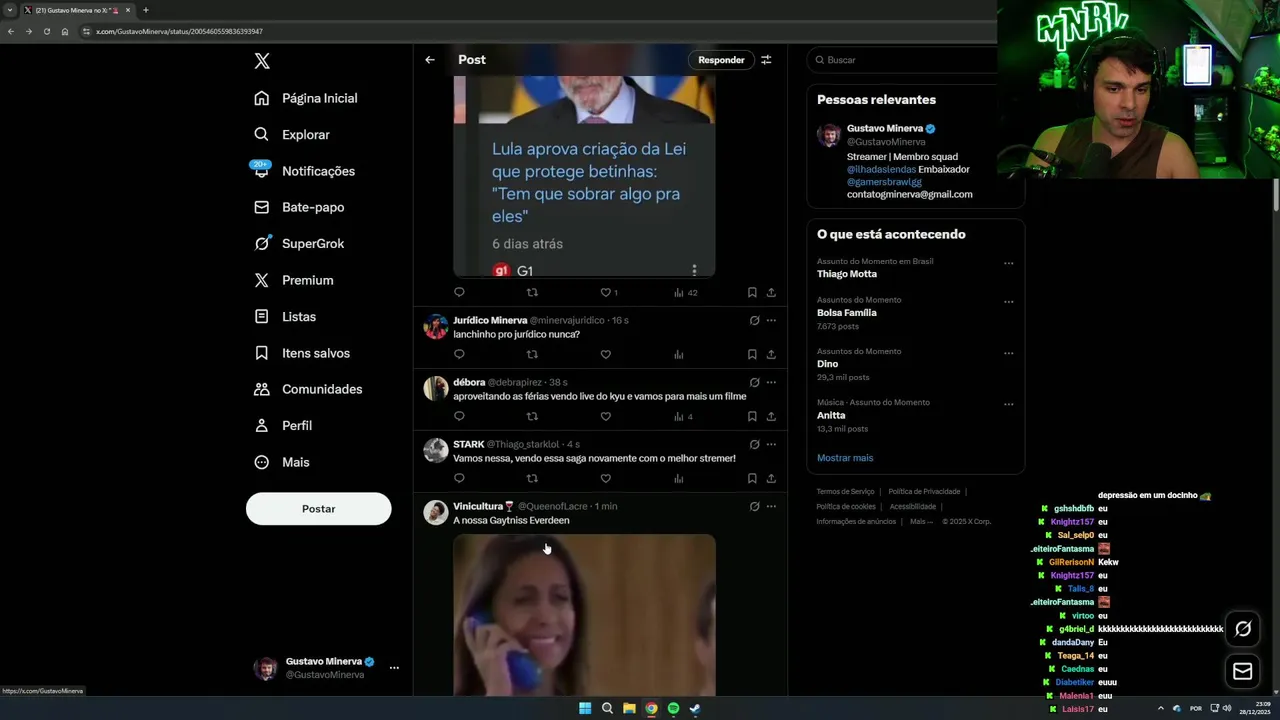The image size is (1280, 720).
Task: Open Política de Privacidade footer link
Action: click(x=924, y=491)
